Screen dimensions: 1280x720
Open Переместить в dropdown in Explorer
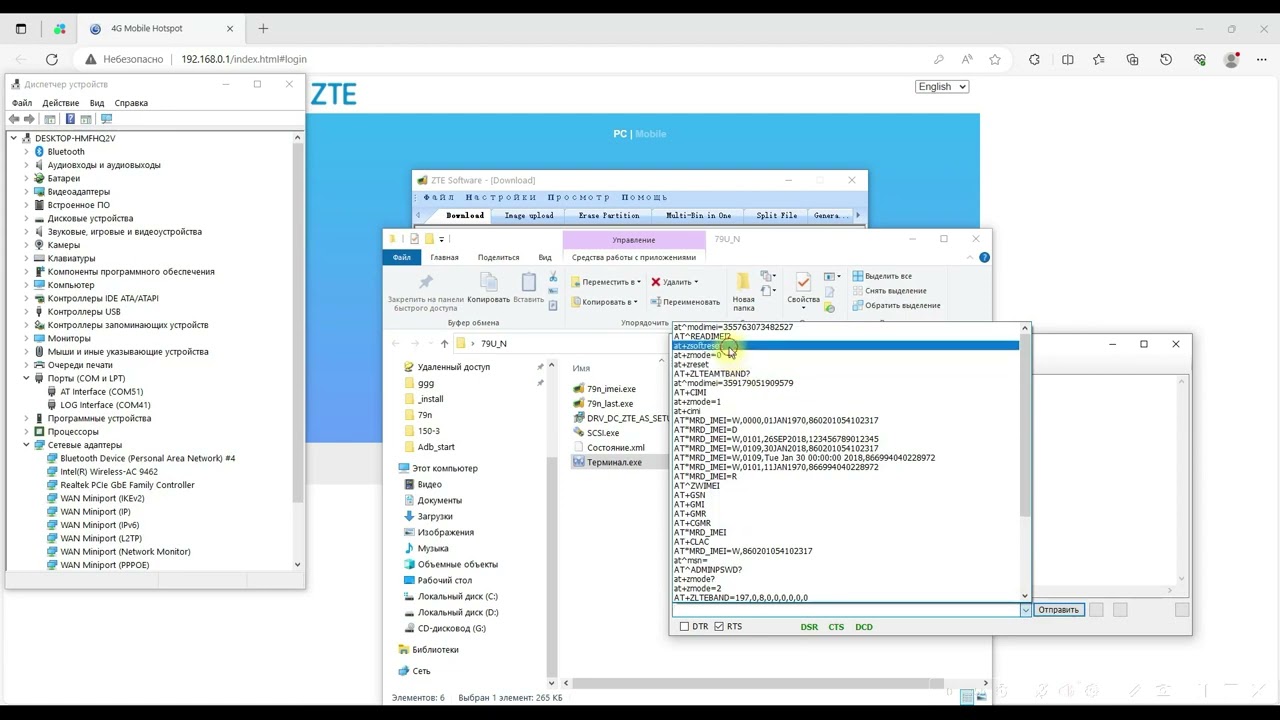(x=604, y=282)
